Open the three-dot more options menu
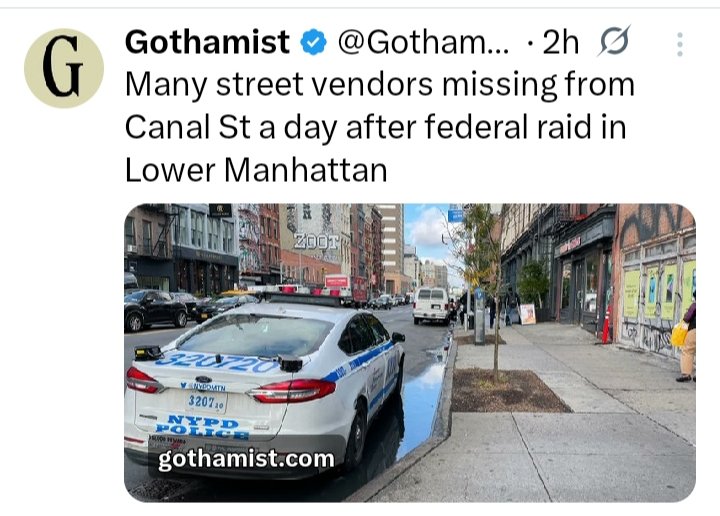Viewport: 720px width, 516px height. pos(680,45)
